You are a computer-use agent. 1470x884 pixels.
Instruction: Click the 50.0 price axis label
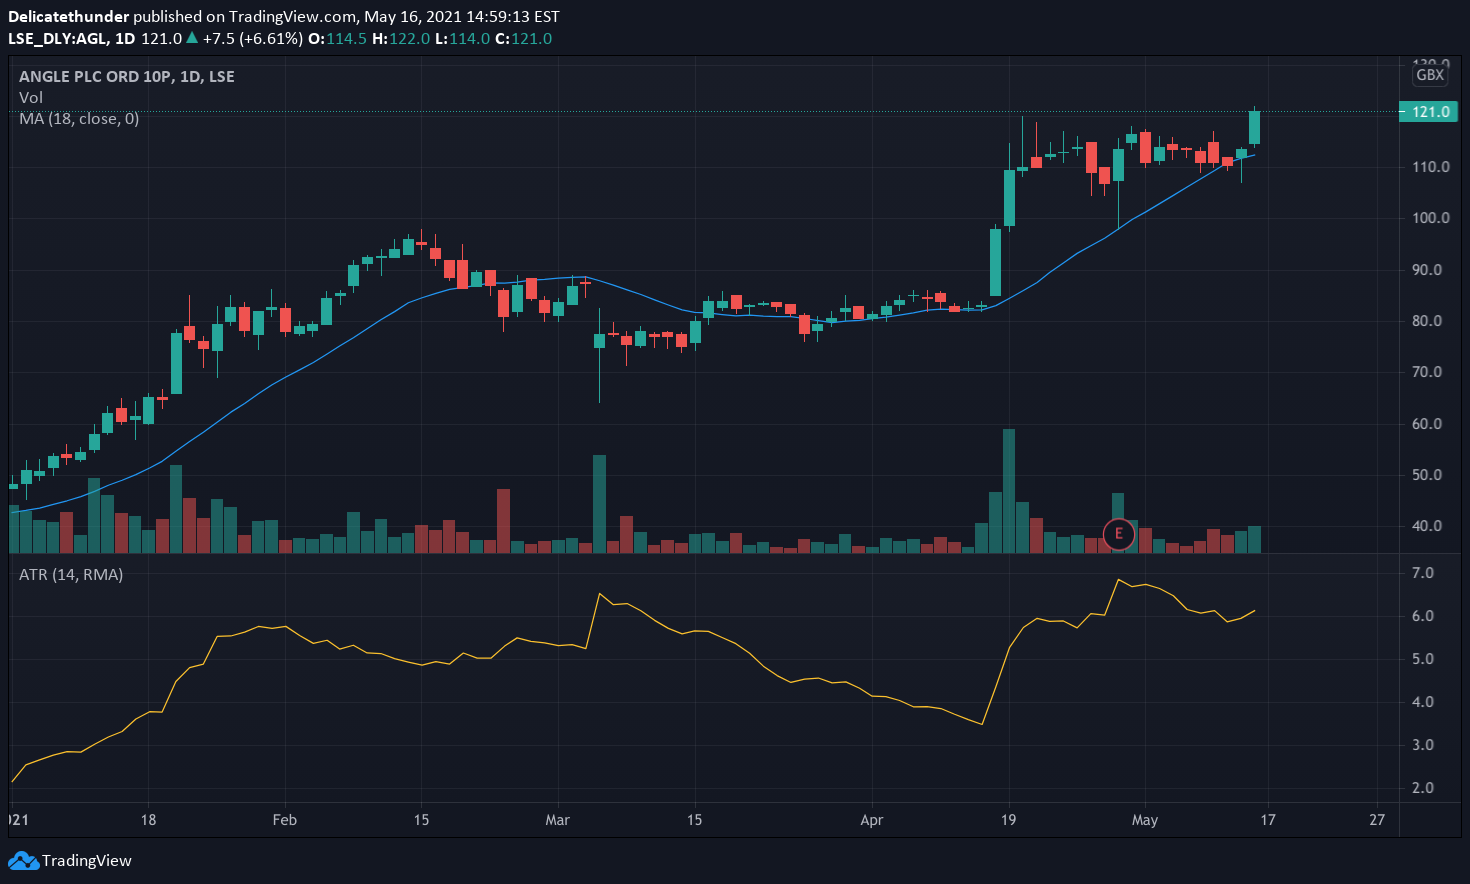[x=1427, y=475]
